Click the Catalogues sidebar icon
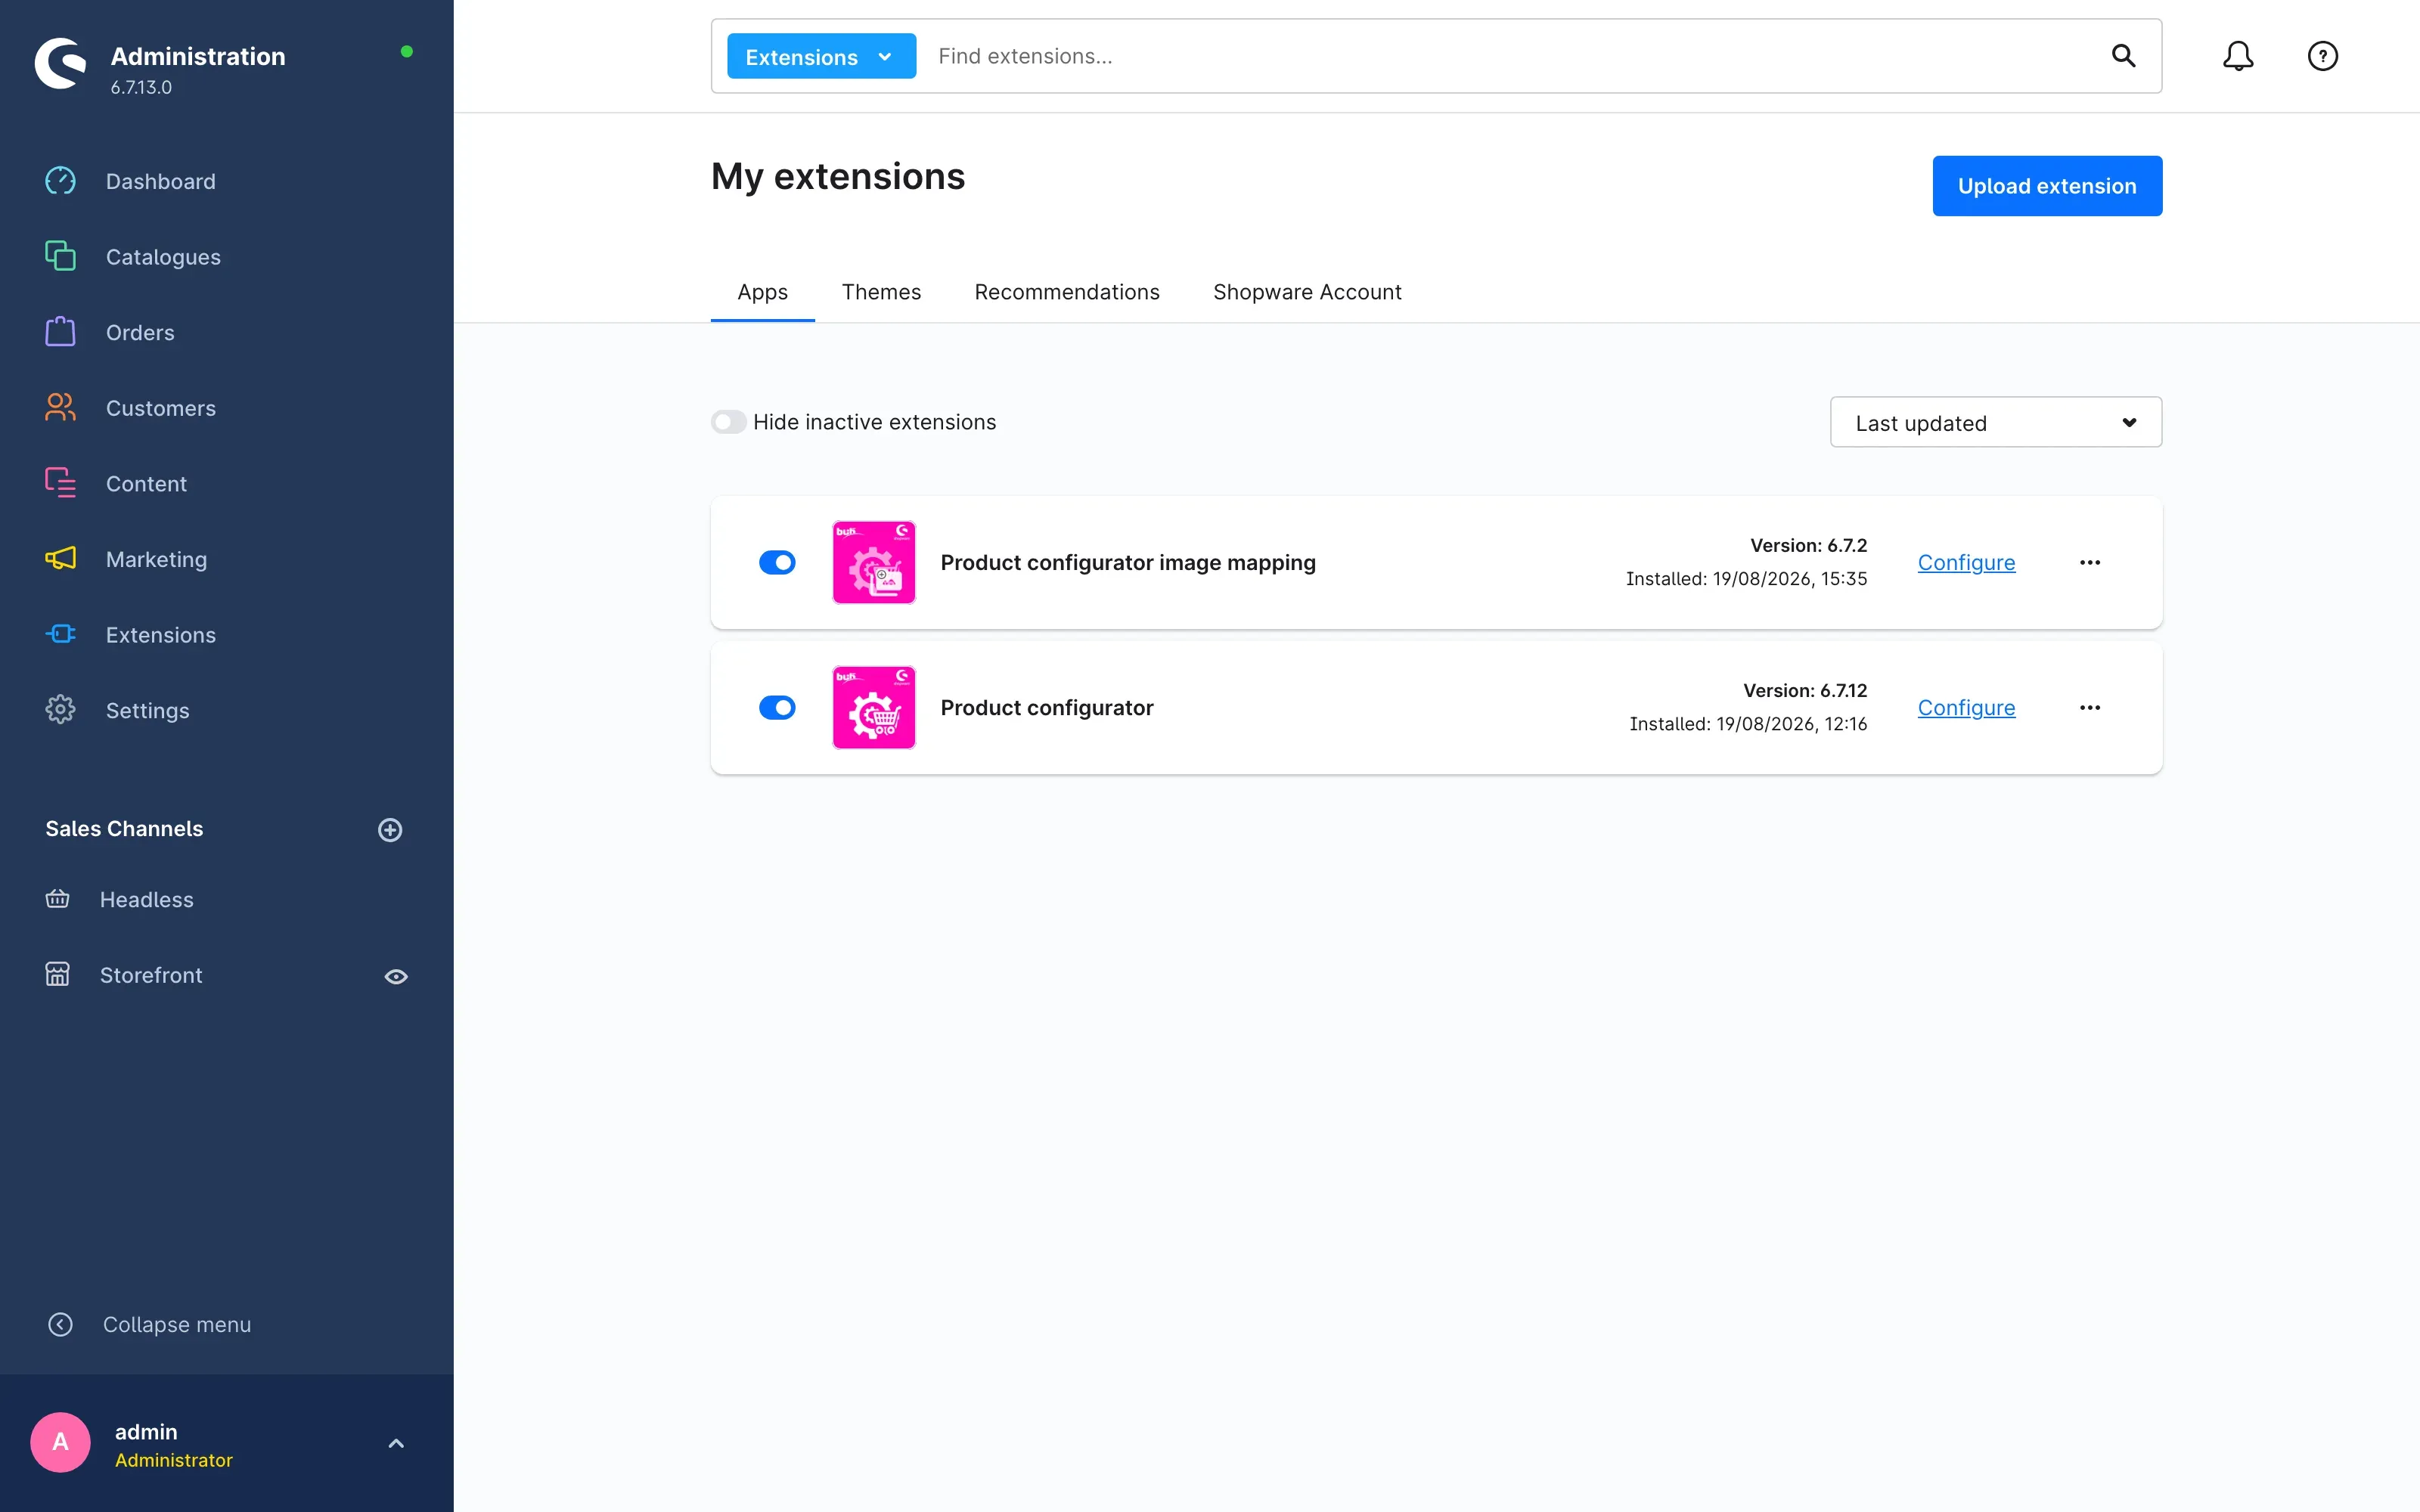This screenshot has width=2420, height=1512. coord(60,256)
